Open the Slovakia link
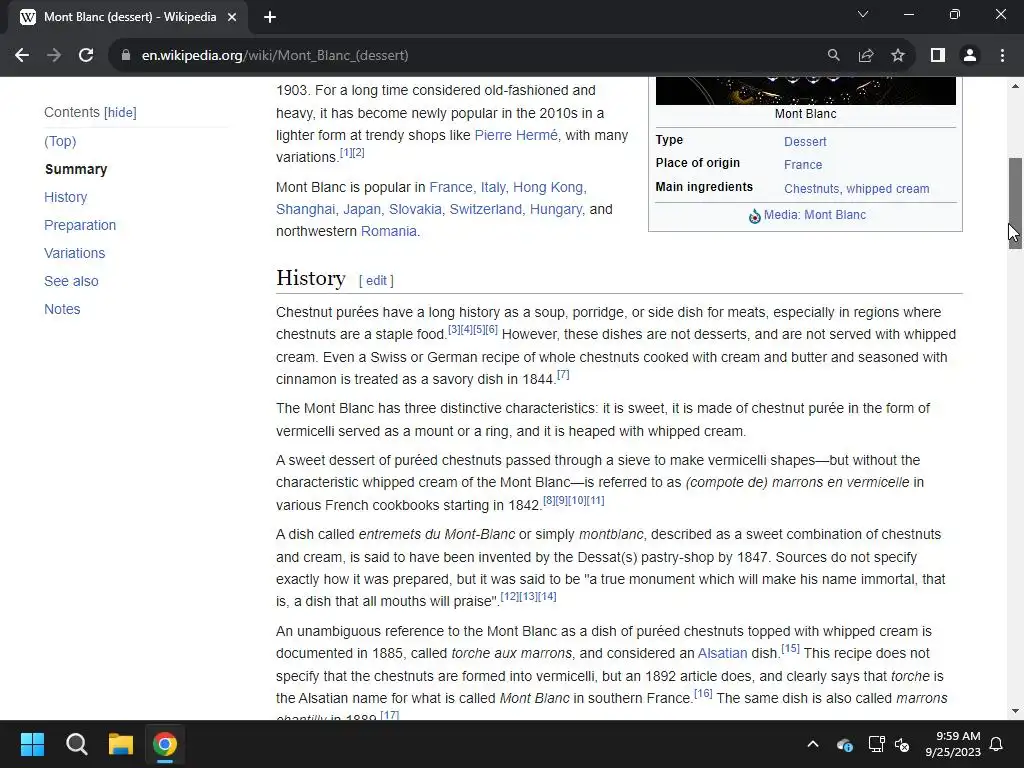Screen dimensions: 1024x768 coord(415,209)
